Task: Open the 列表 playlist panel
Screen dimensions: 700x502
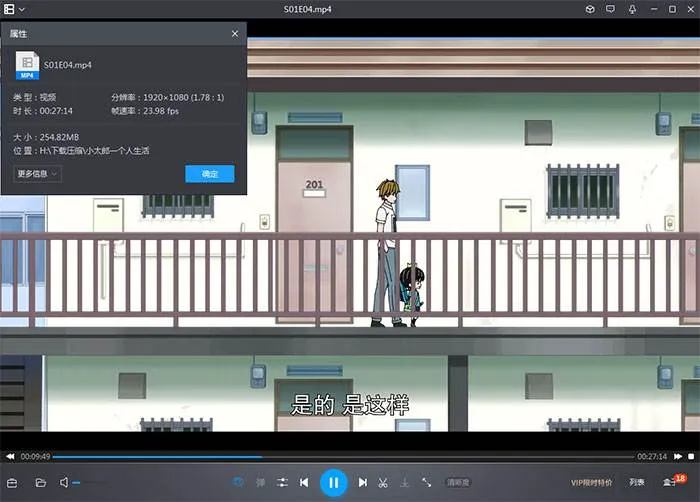Action: (637, 482)
